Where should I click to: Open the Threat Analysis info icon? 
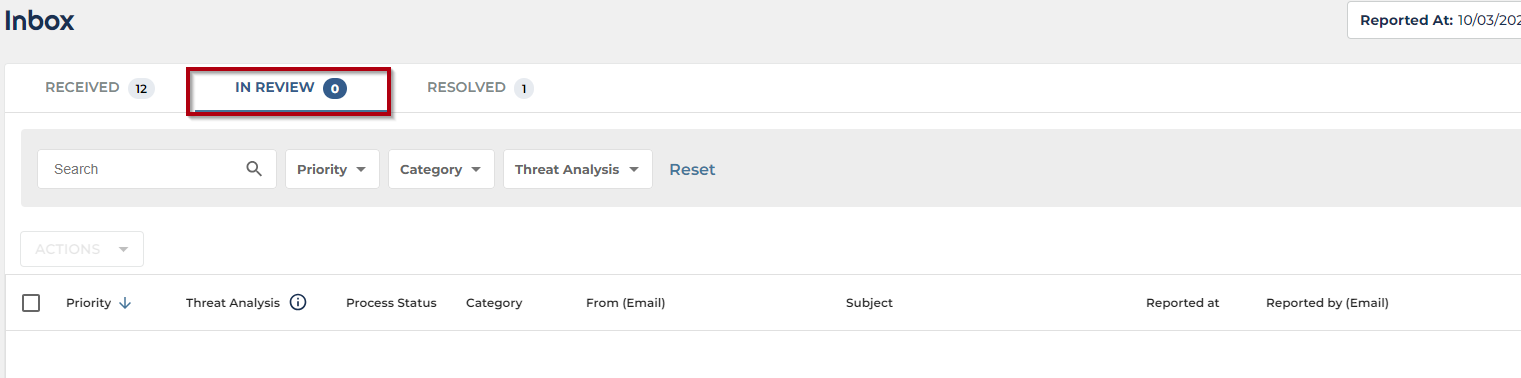click(x=298, y=302)
